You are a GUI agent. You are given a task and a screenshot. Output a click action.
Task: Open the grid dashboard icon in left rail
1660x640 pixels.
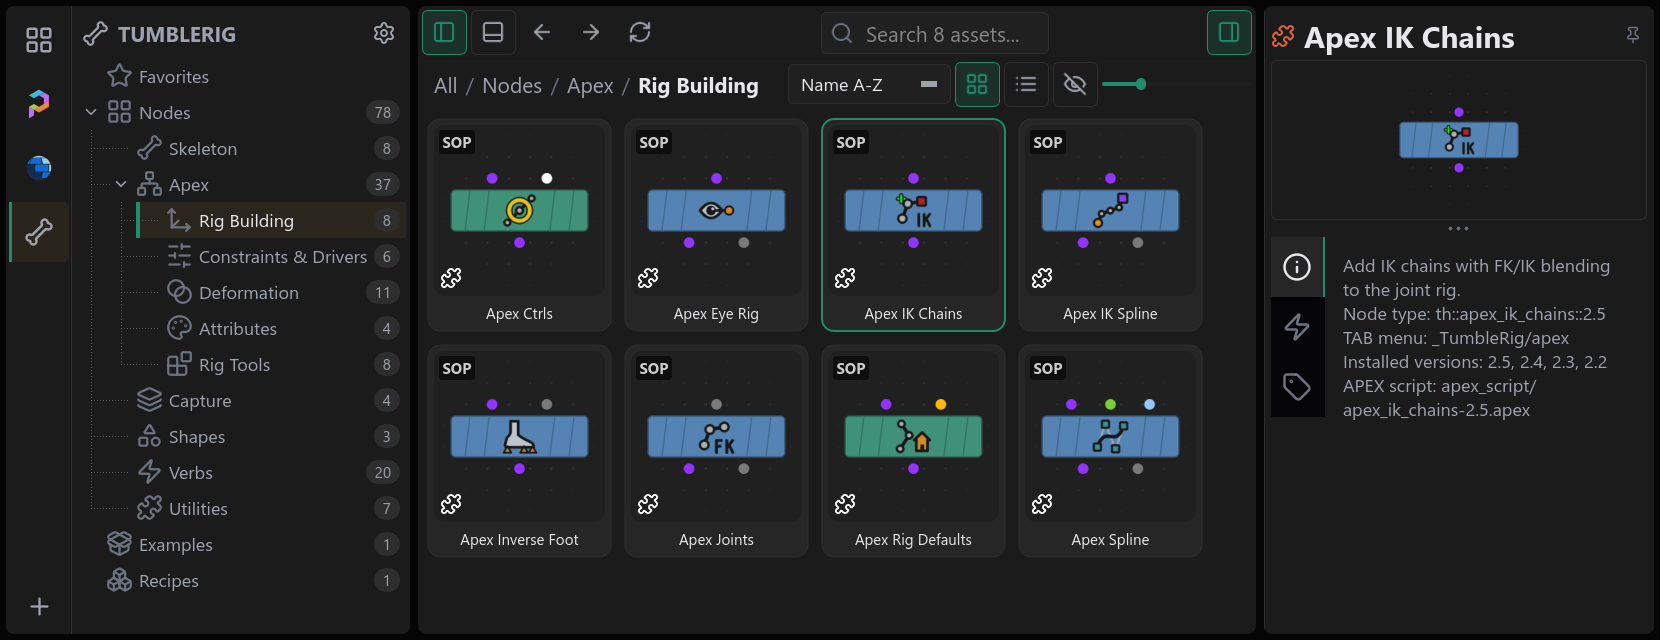(x=39, y=40)
